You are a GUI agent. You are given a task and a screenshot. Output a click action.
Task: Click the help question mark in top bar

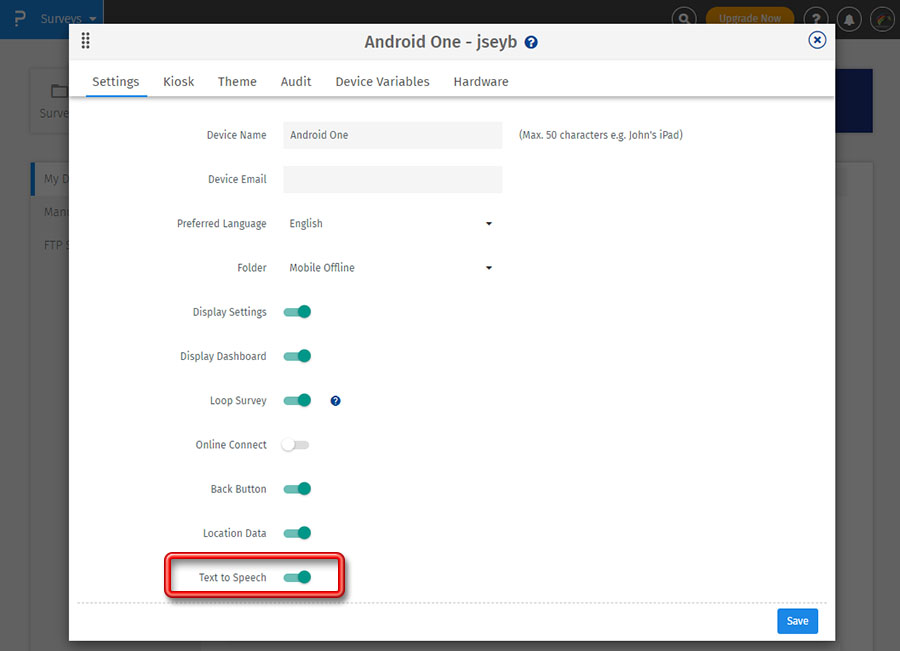coord(817,19)
